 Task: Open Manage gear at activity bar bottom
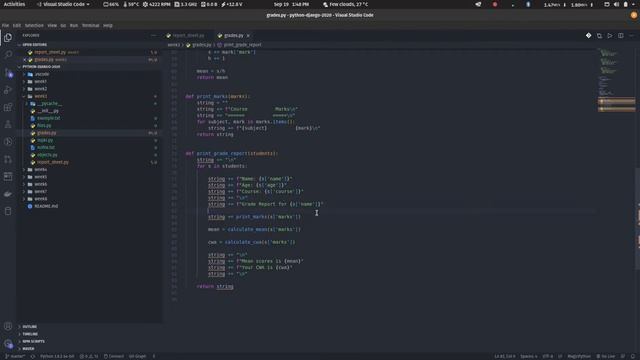coord(8,344)
